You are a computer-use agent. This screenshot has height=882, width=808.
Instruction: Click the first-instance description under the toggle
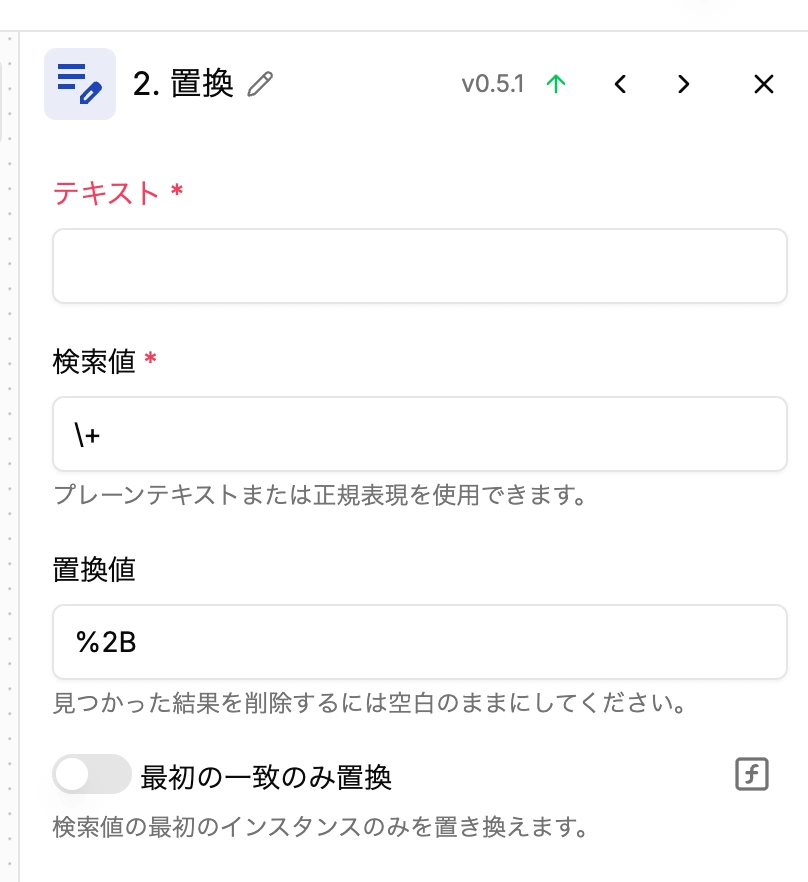point(320,827)
